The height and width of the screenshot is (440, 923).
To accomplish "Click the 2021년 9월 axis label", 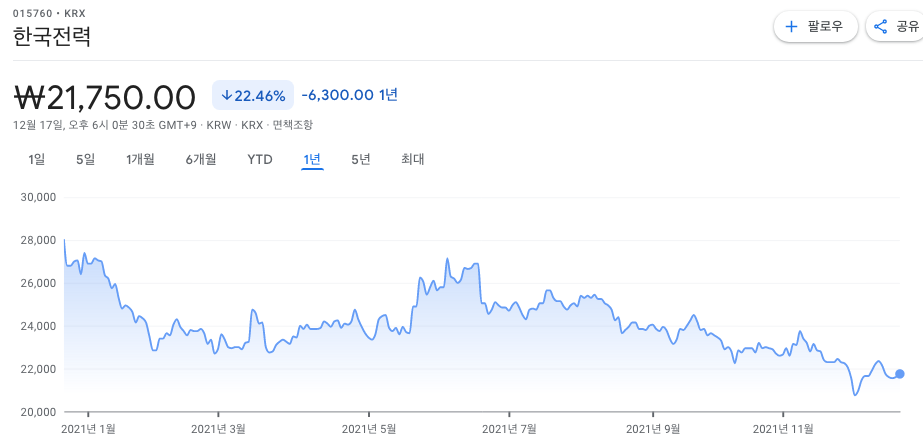I will click(653, 428).
